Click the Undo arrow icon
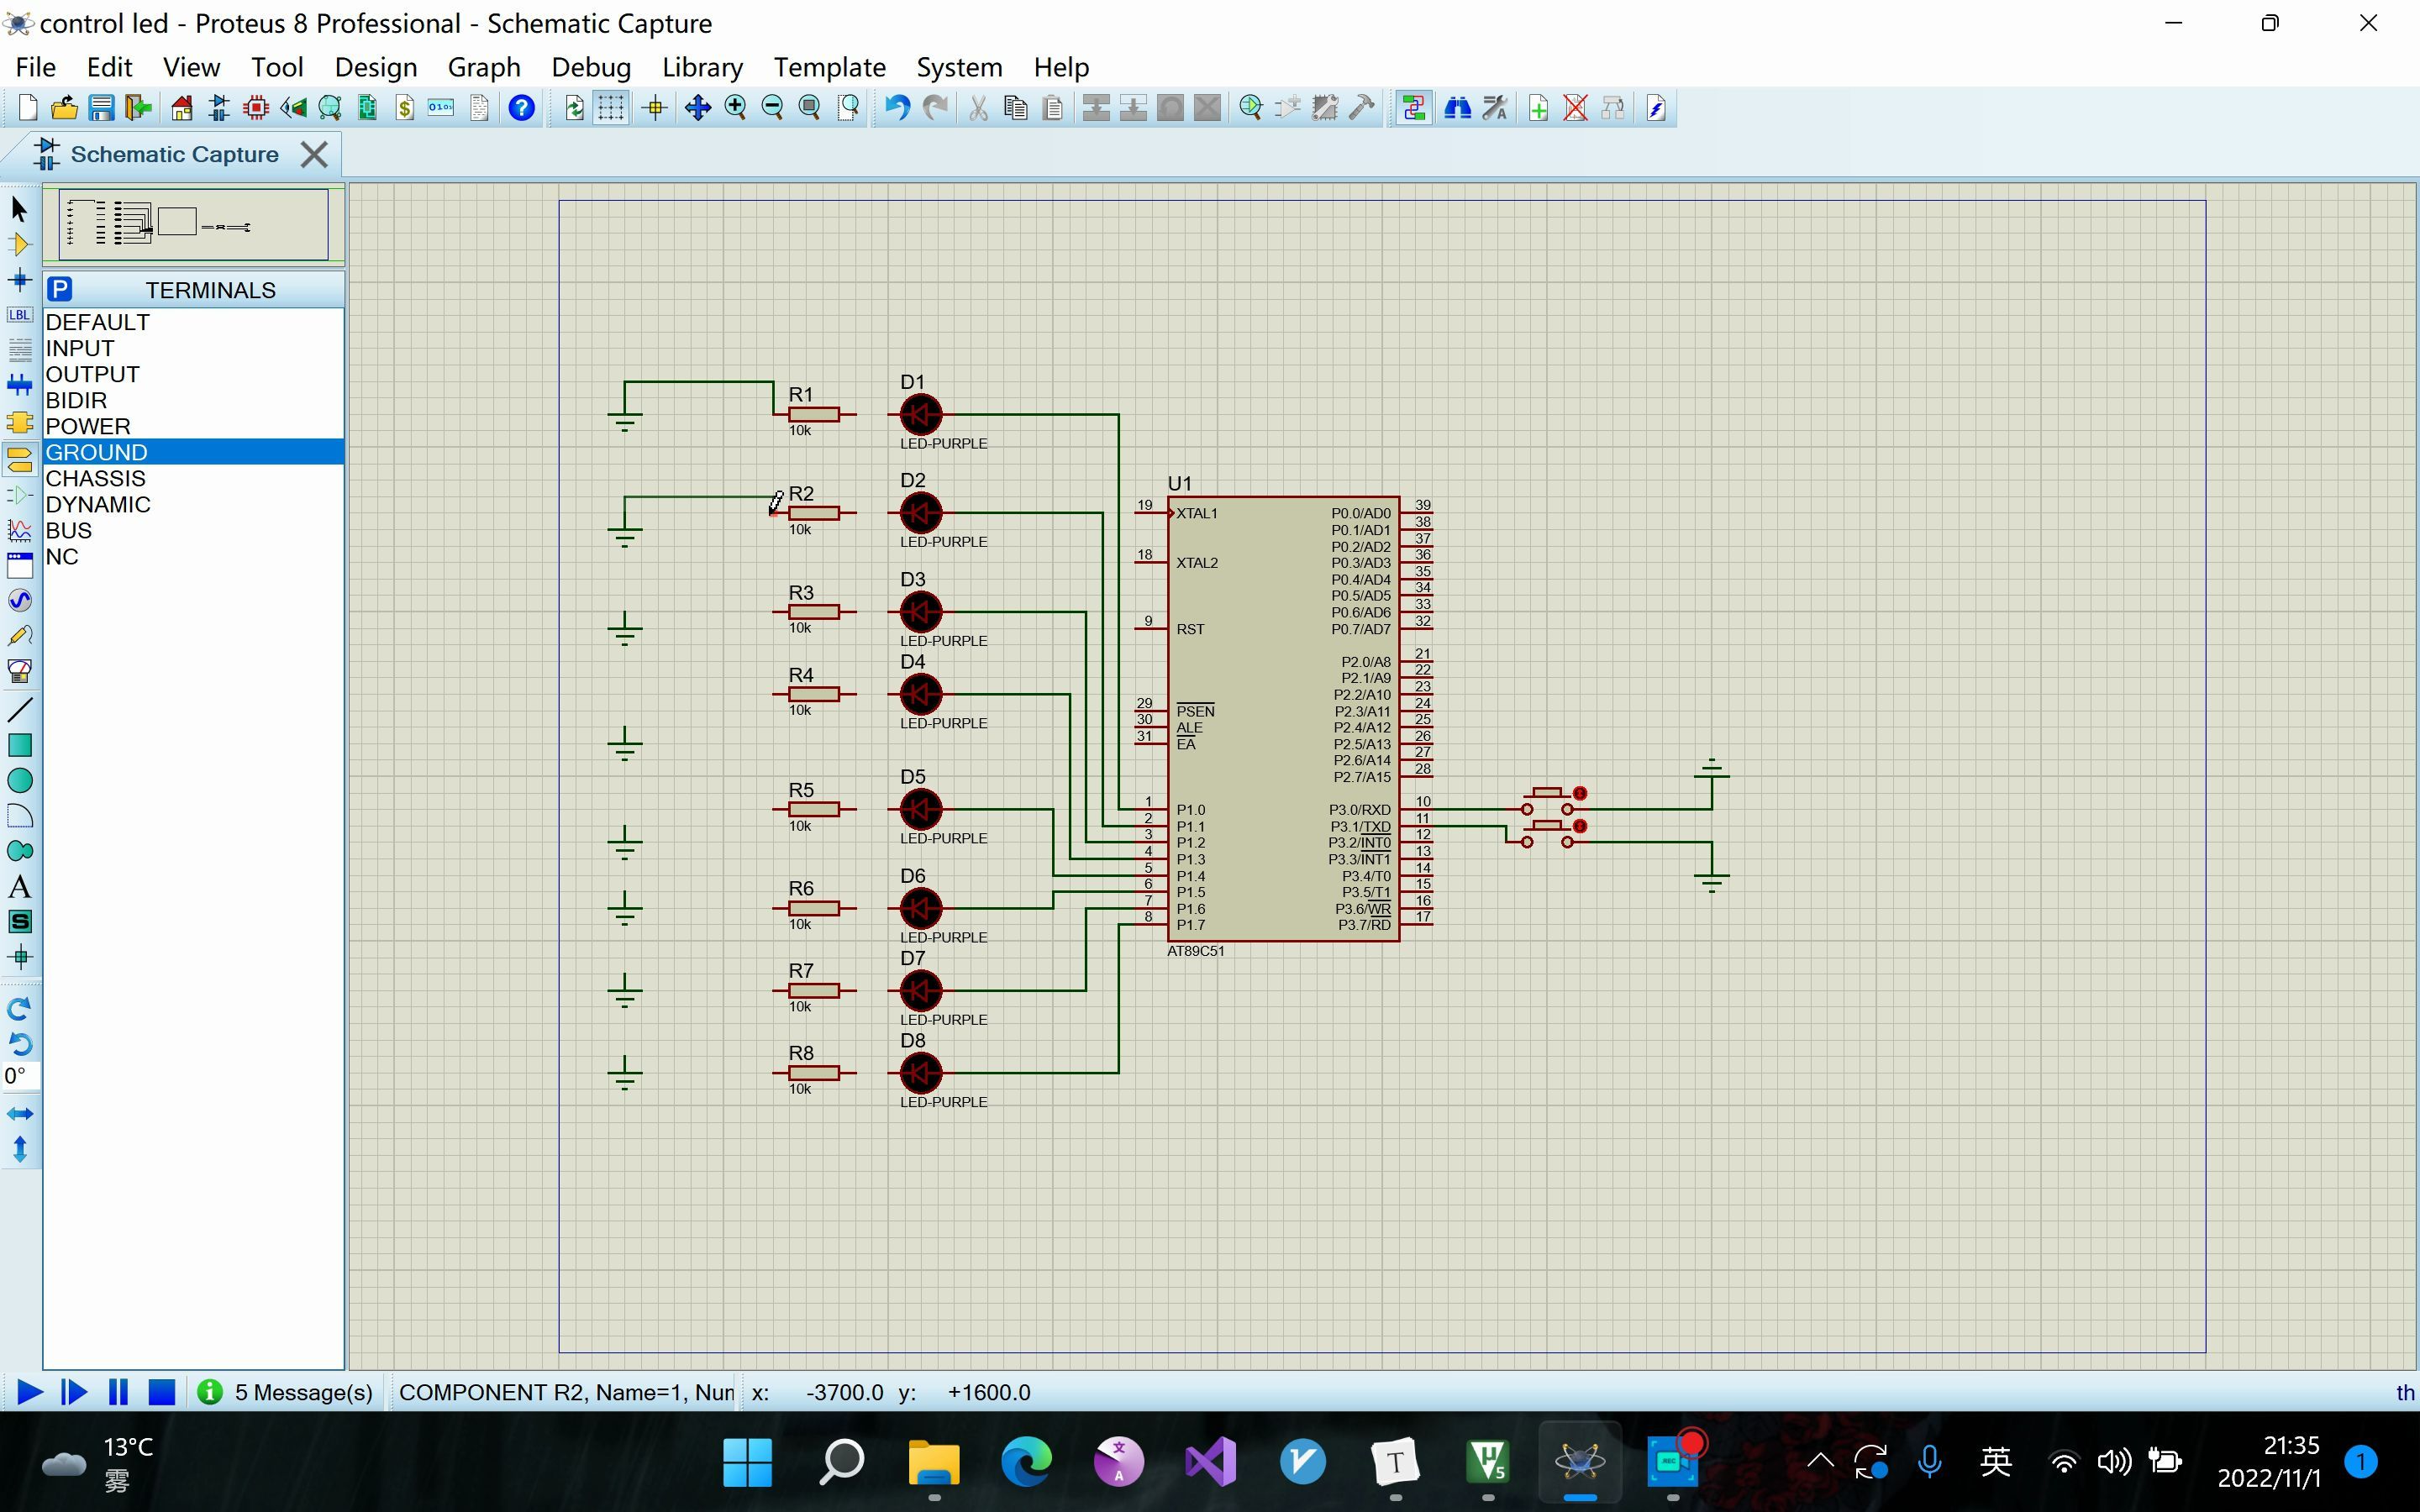This screenshot has height=1512, width=2420. [897, 108]
